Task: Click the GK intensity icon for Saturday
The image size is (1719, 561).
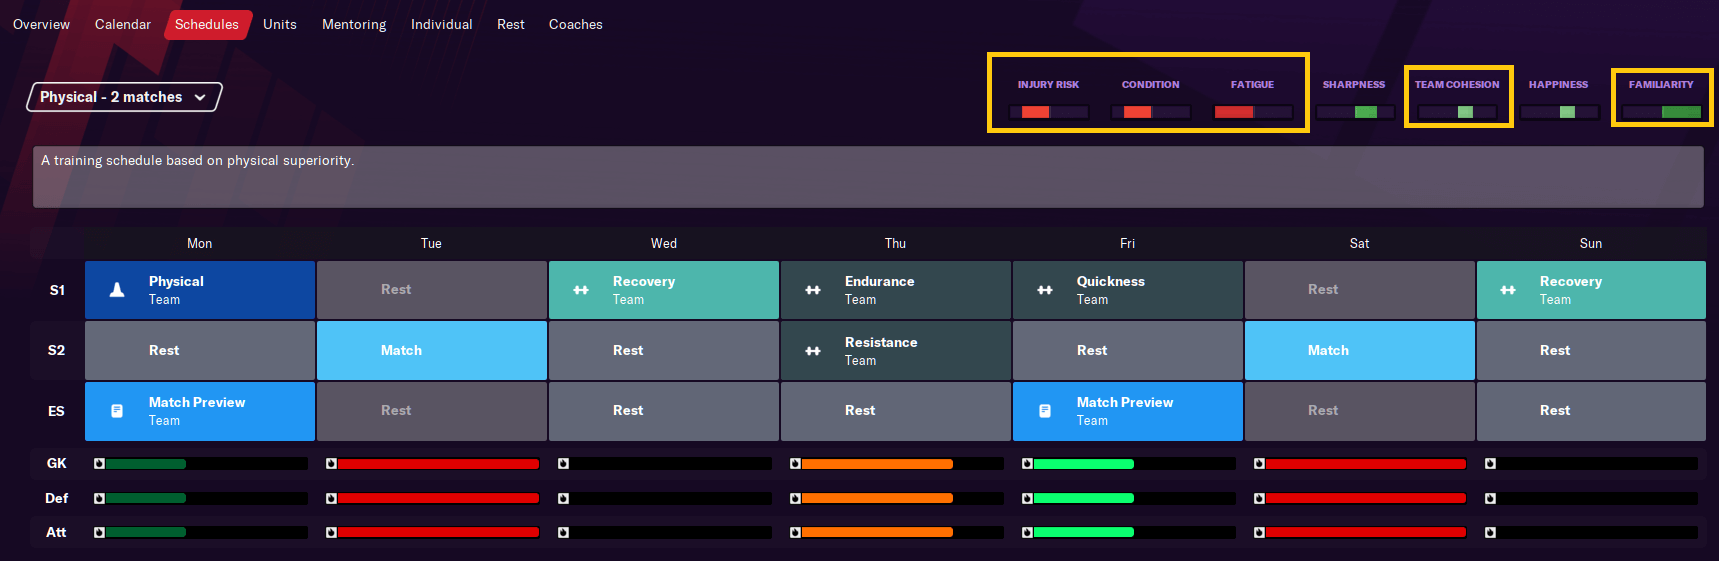Action: tap(1259, 464)
